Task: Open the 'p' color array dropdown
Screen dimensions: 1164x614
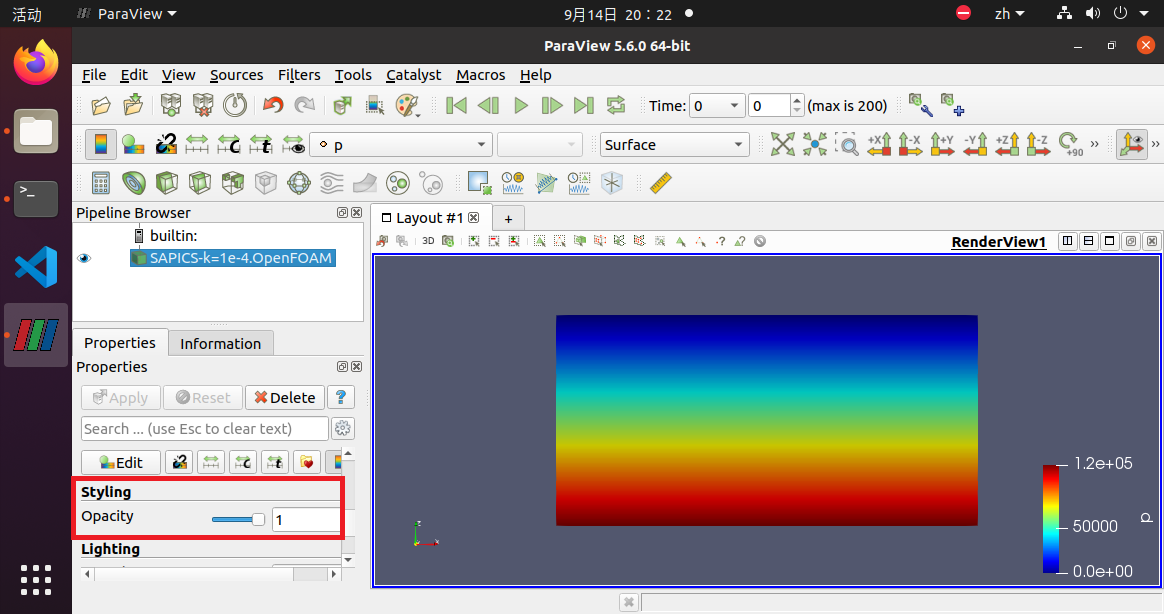Action: pyautogui.click(x=401, y=145)
